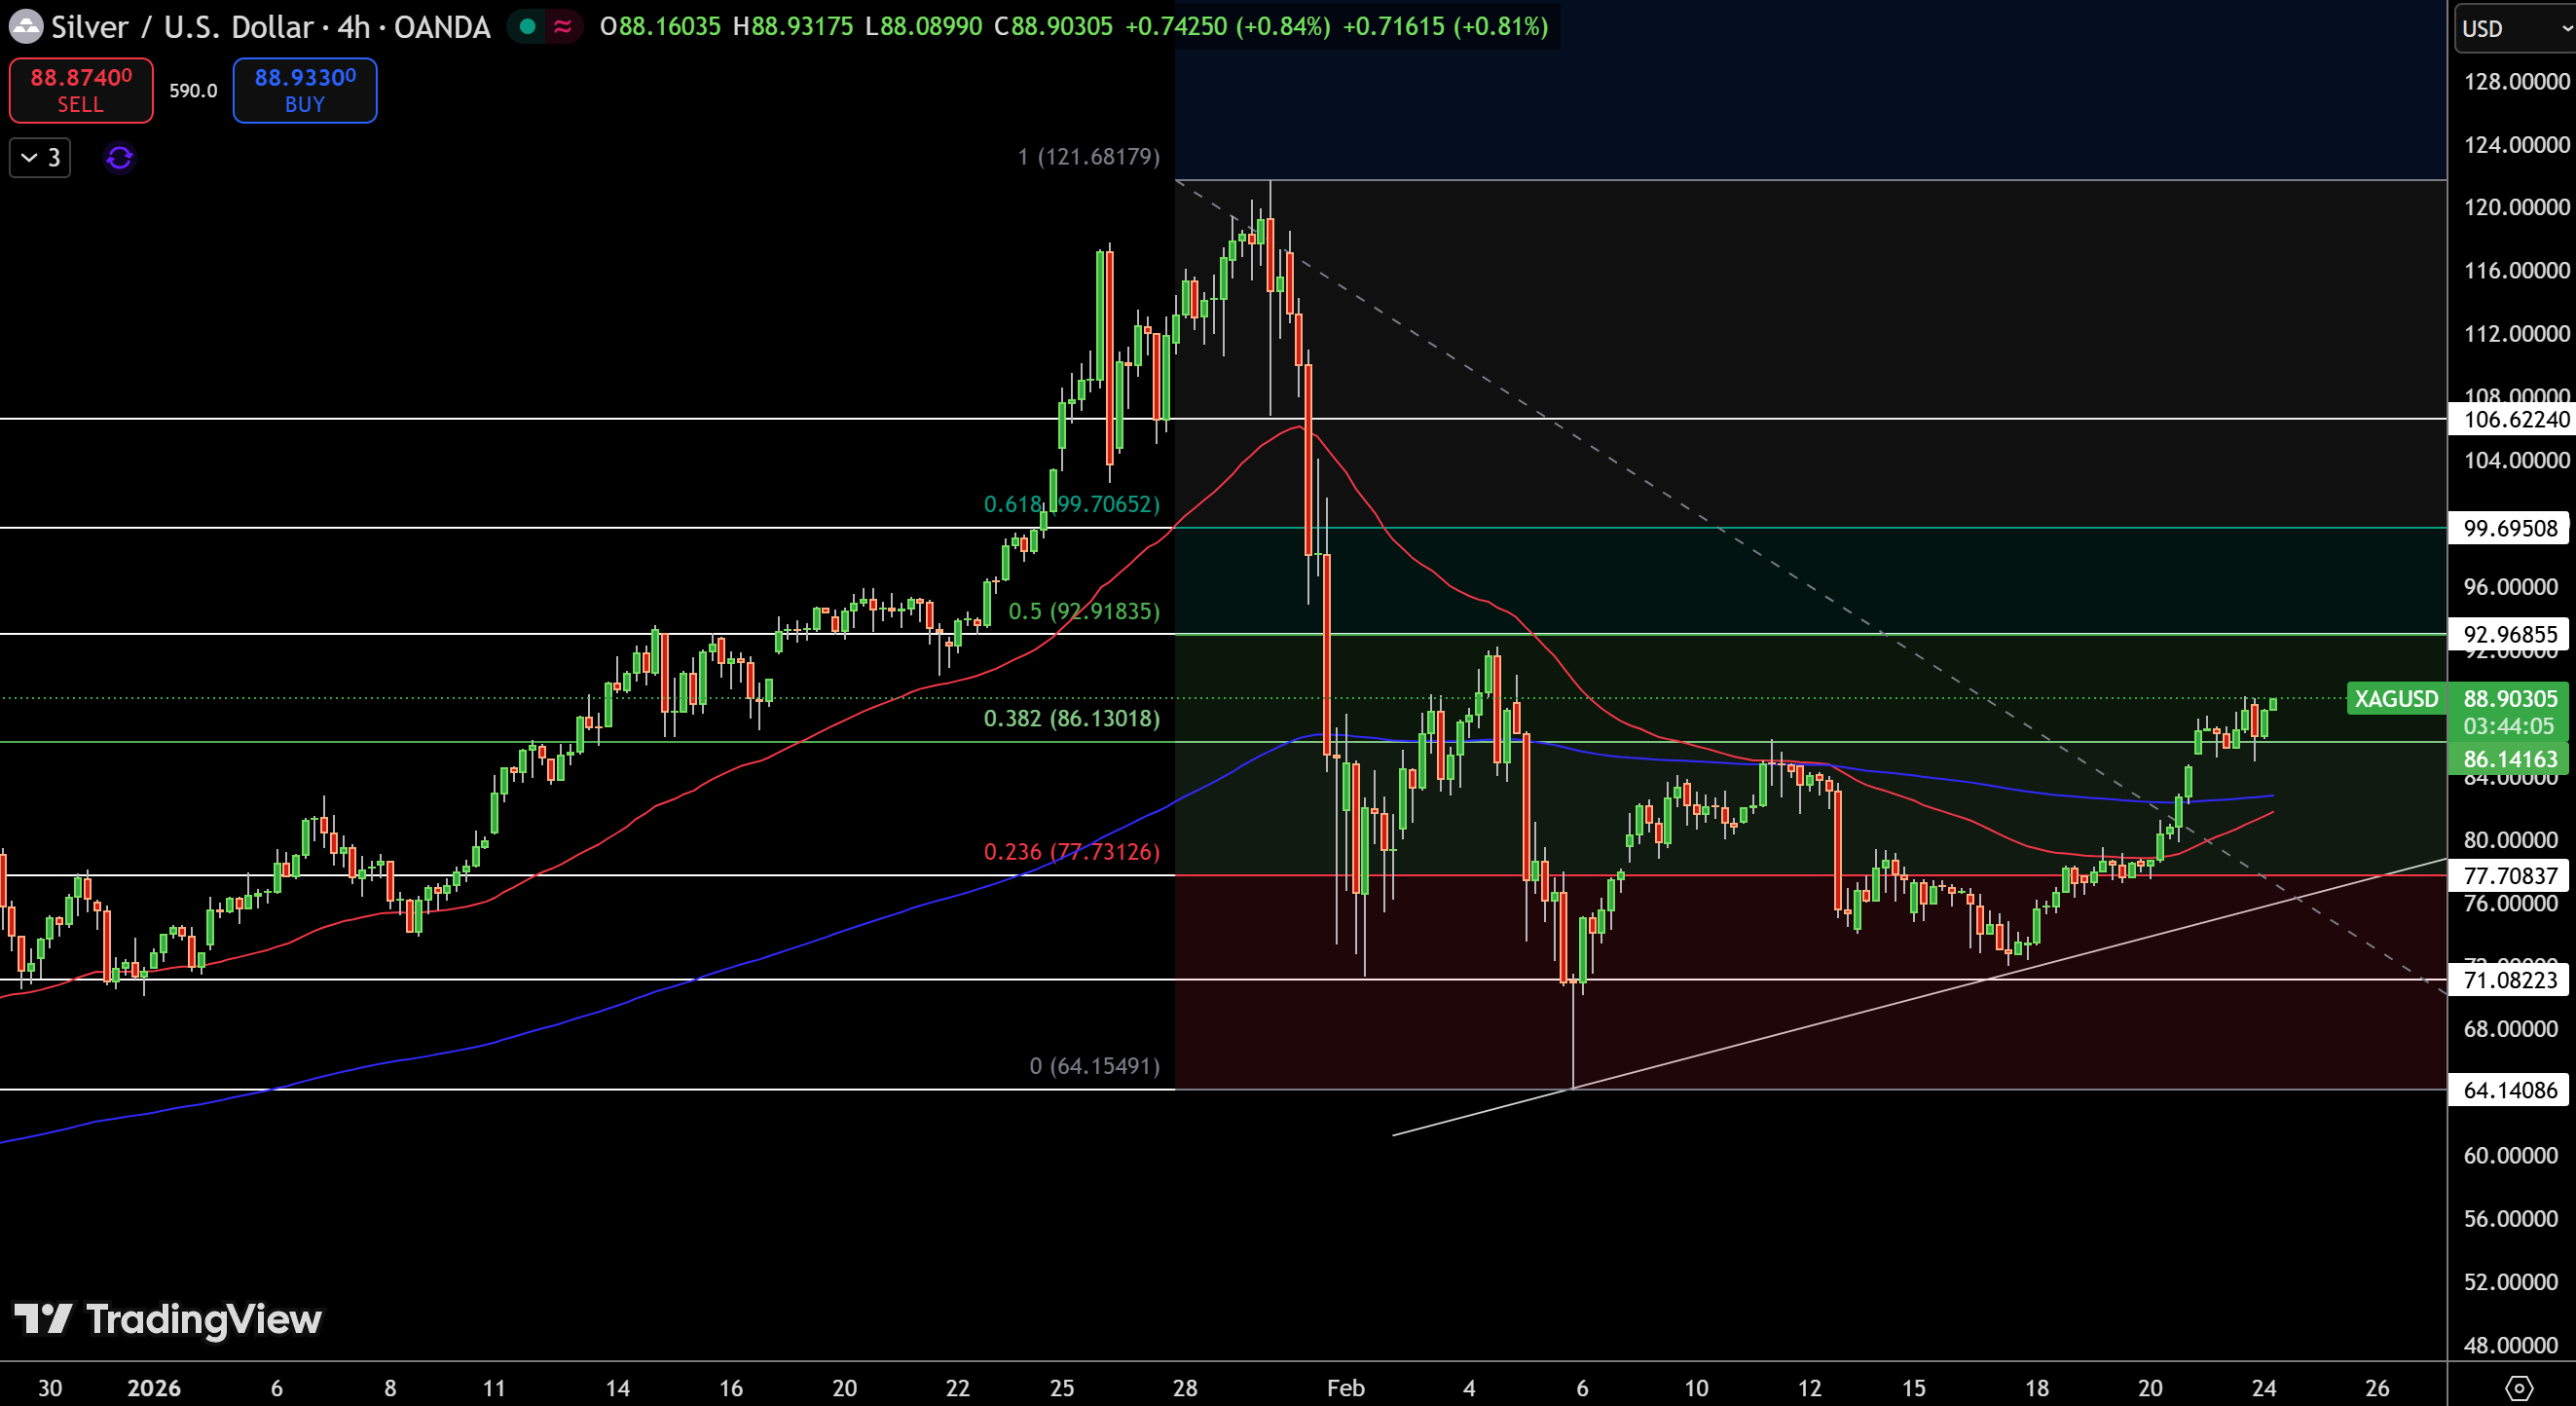Click the 60.00000 price scale label
Screen dimensions: 2576x1406
tap(2510, 1156)
